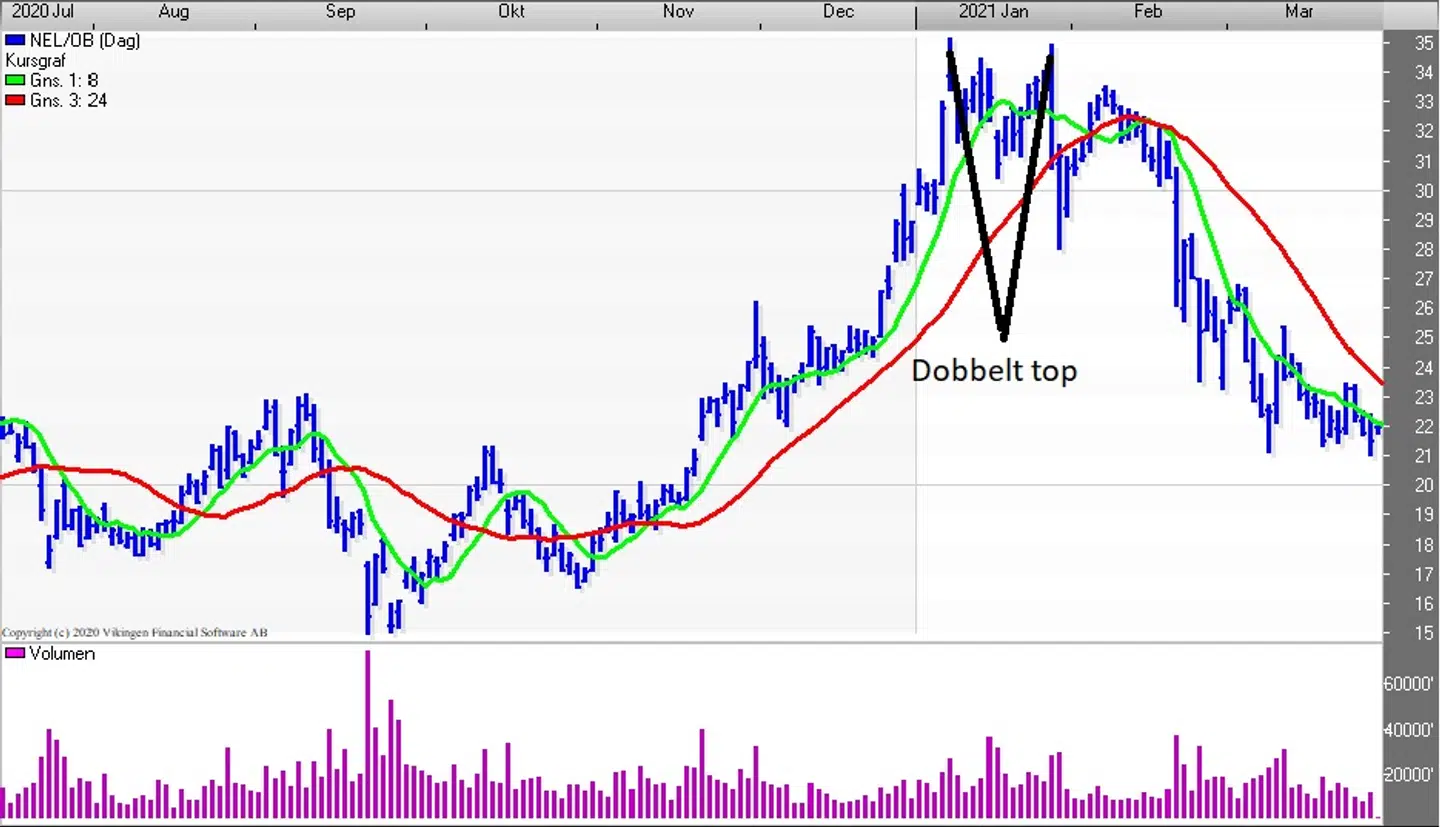Jump to the "2021 Jan" time axis label
Viewport: 1440px width, 827px height.
click(x=993, y=11)
